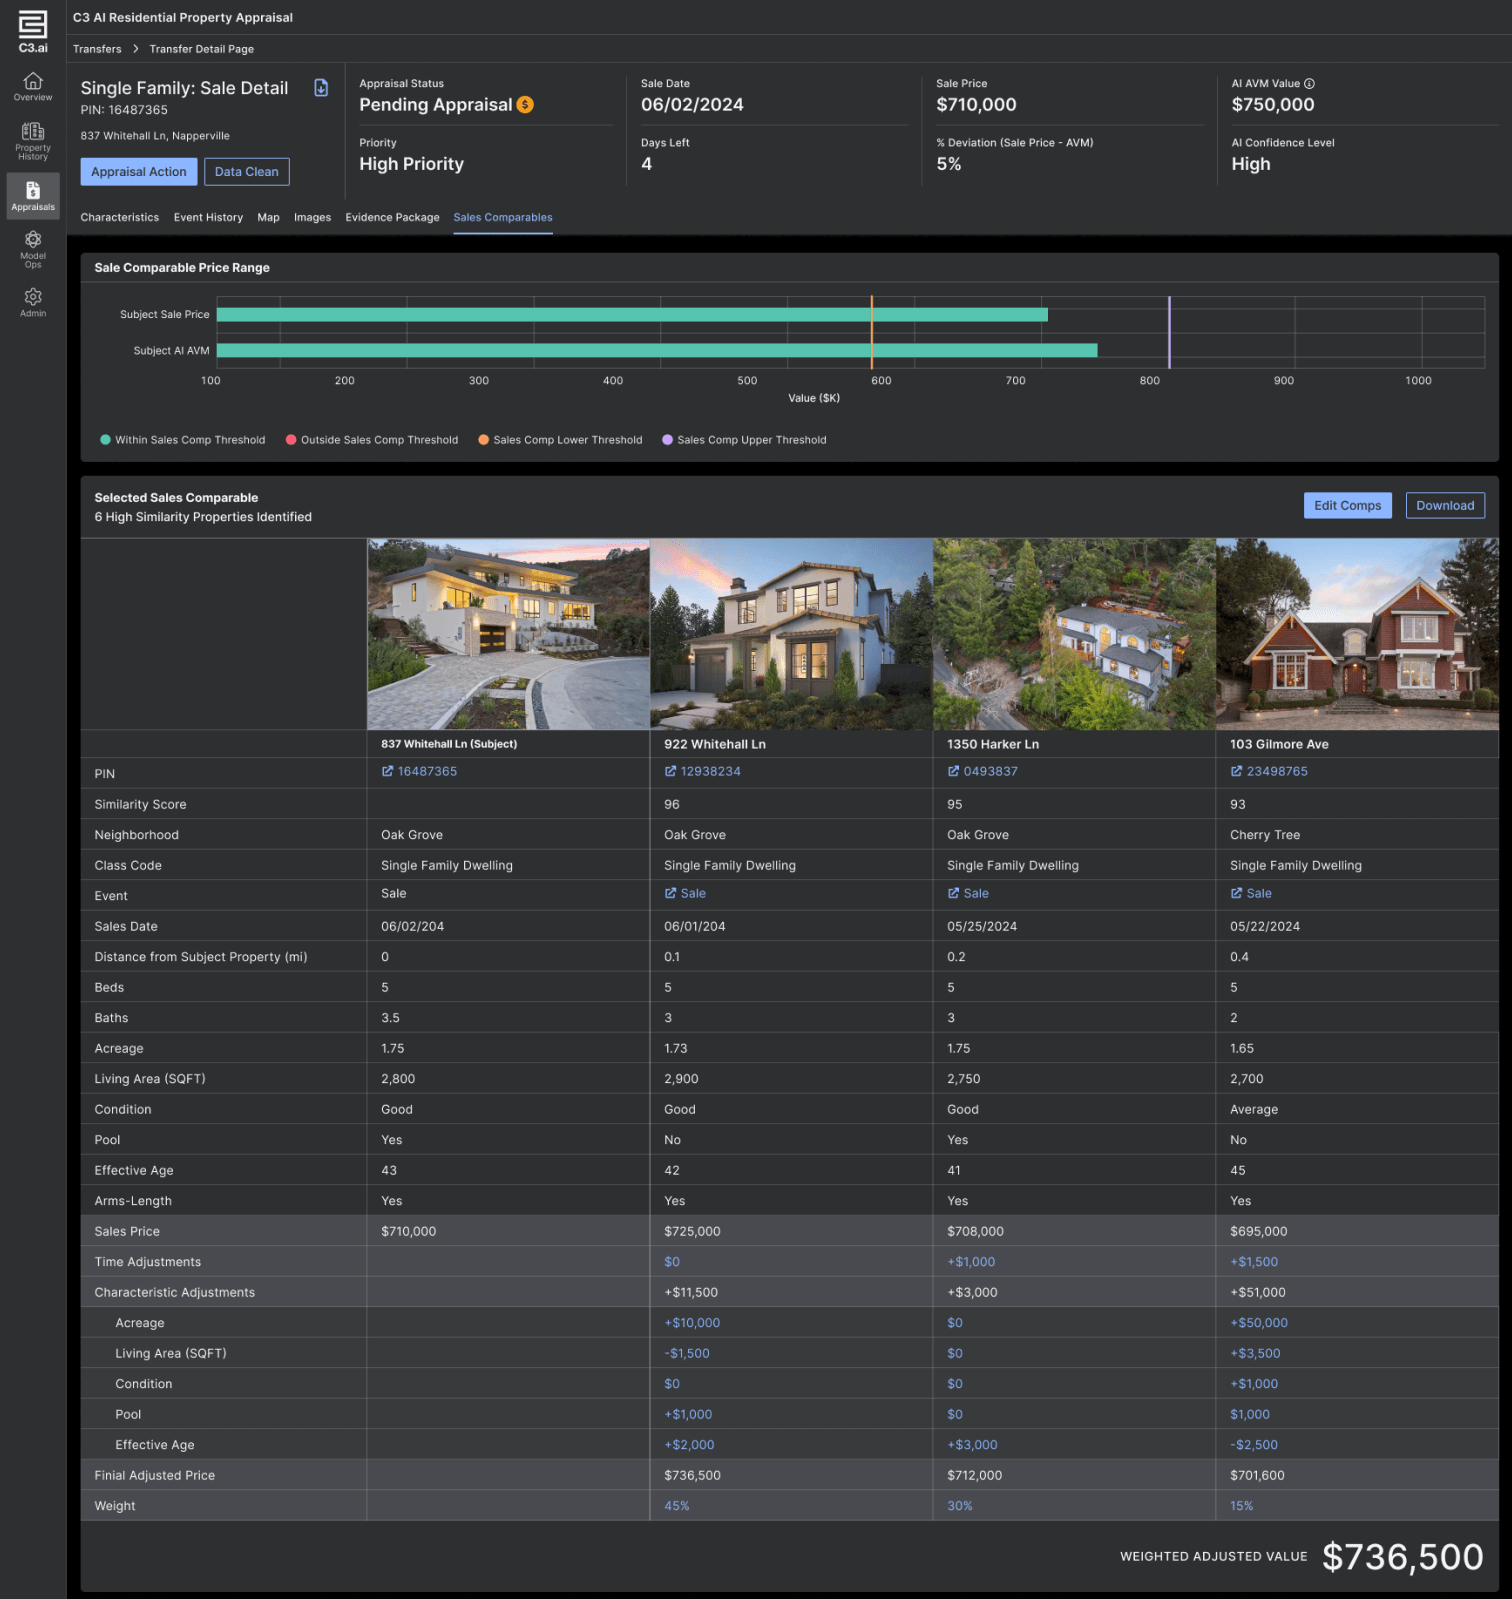Click the 15% weight value

point(1242,1507)
